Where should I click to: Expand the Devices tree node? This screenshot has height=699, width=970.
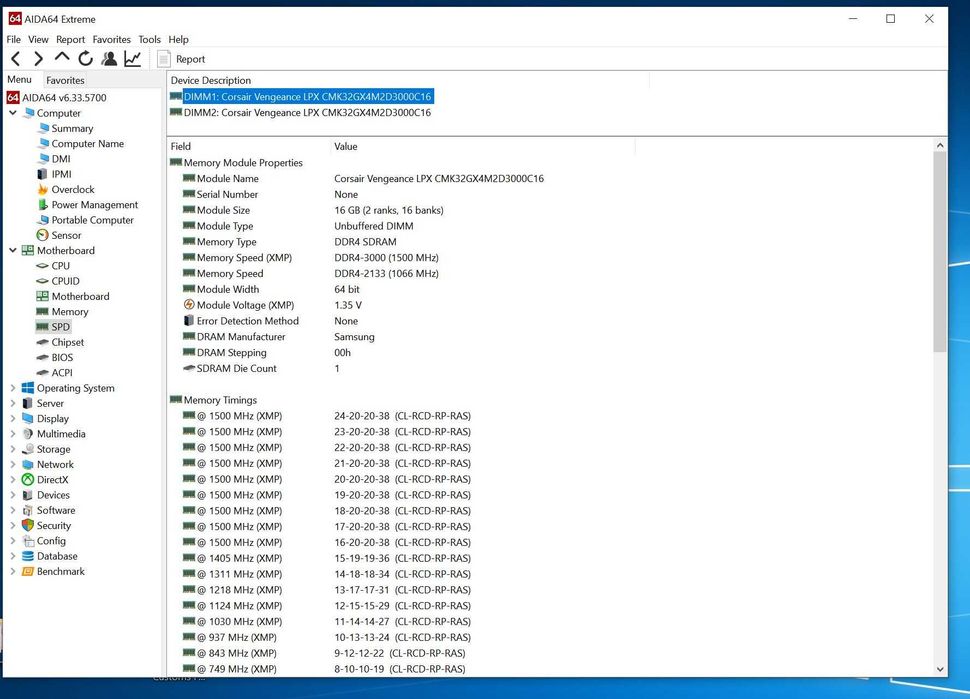coord(13,495)
